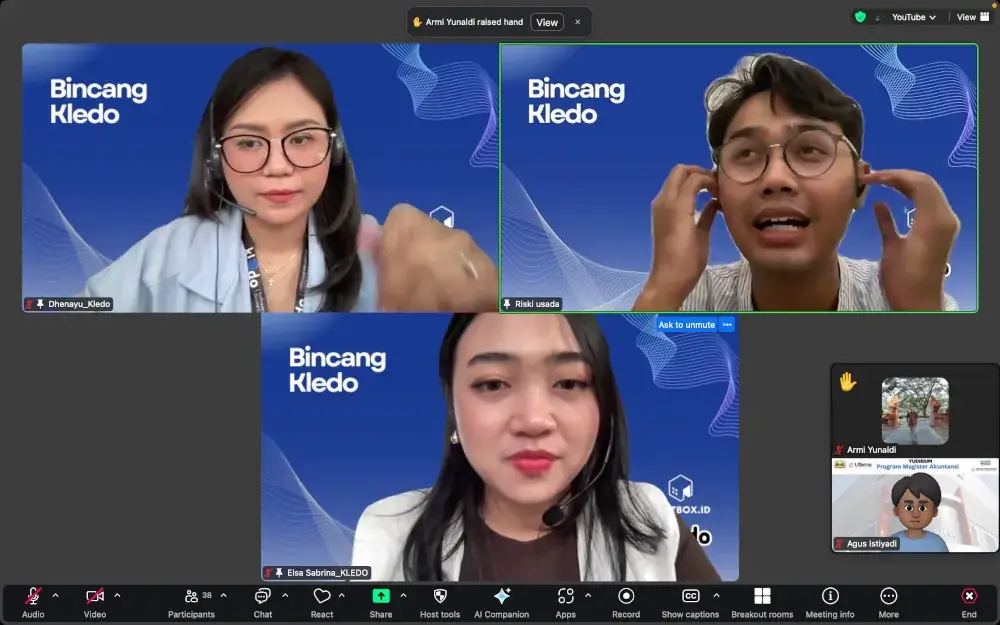Select Dhenayu_Kledo video tile
The width and height of the screenshot is (1000, 625).
tap(260, 177)
